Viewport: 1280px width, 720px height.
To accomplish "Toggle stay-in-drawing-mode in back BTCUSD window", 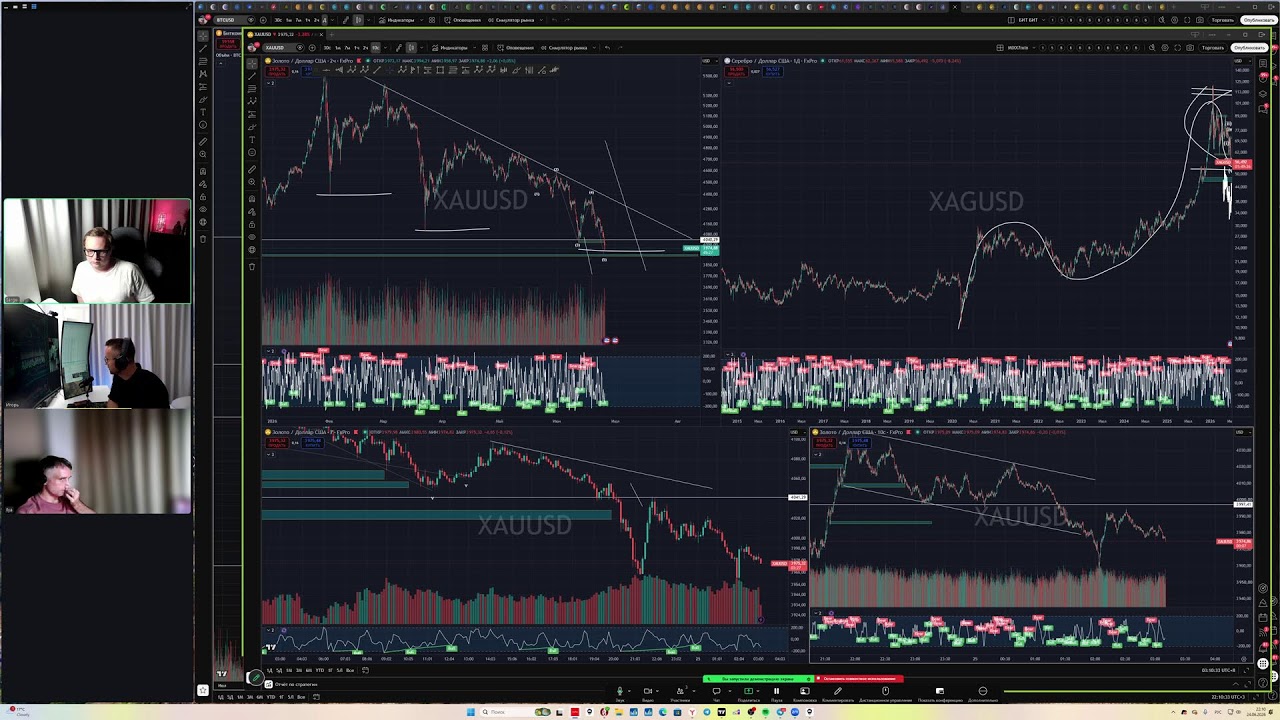I will 203,184.
